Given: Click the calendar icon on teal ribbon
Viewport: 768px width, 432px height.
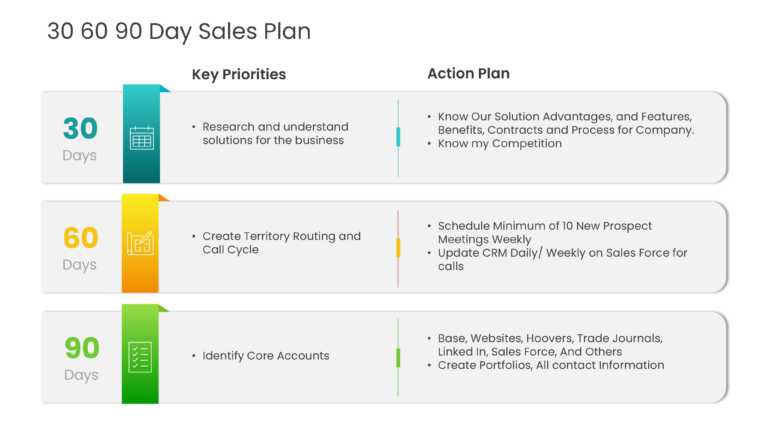Looking at the screenshot, I should [141, 137].
